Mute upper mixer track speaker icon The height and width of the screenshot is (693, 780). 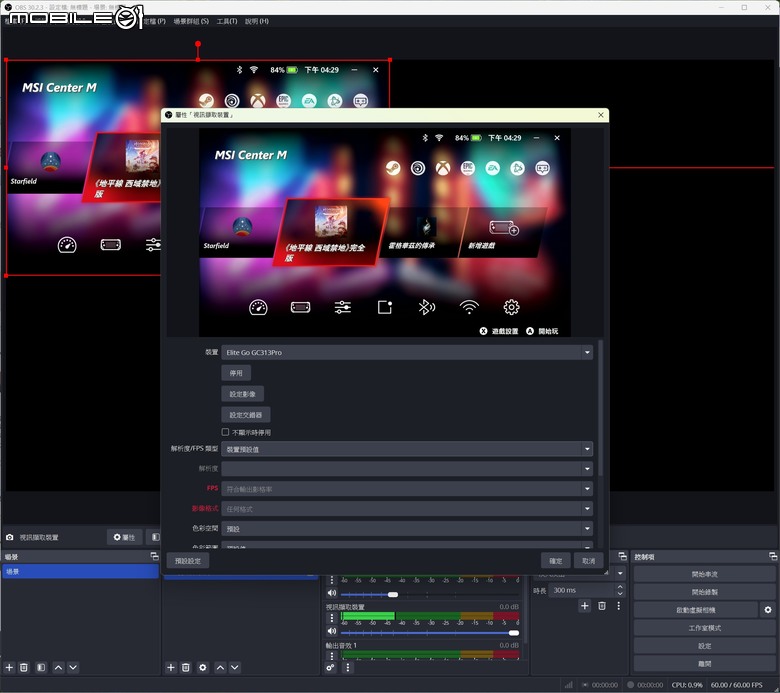[332, 593]
